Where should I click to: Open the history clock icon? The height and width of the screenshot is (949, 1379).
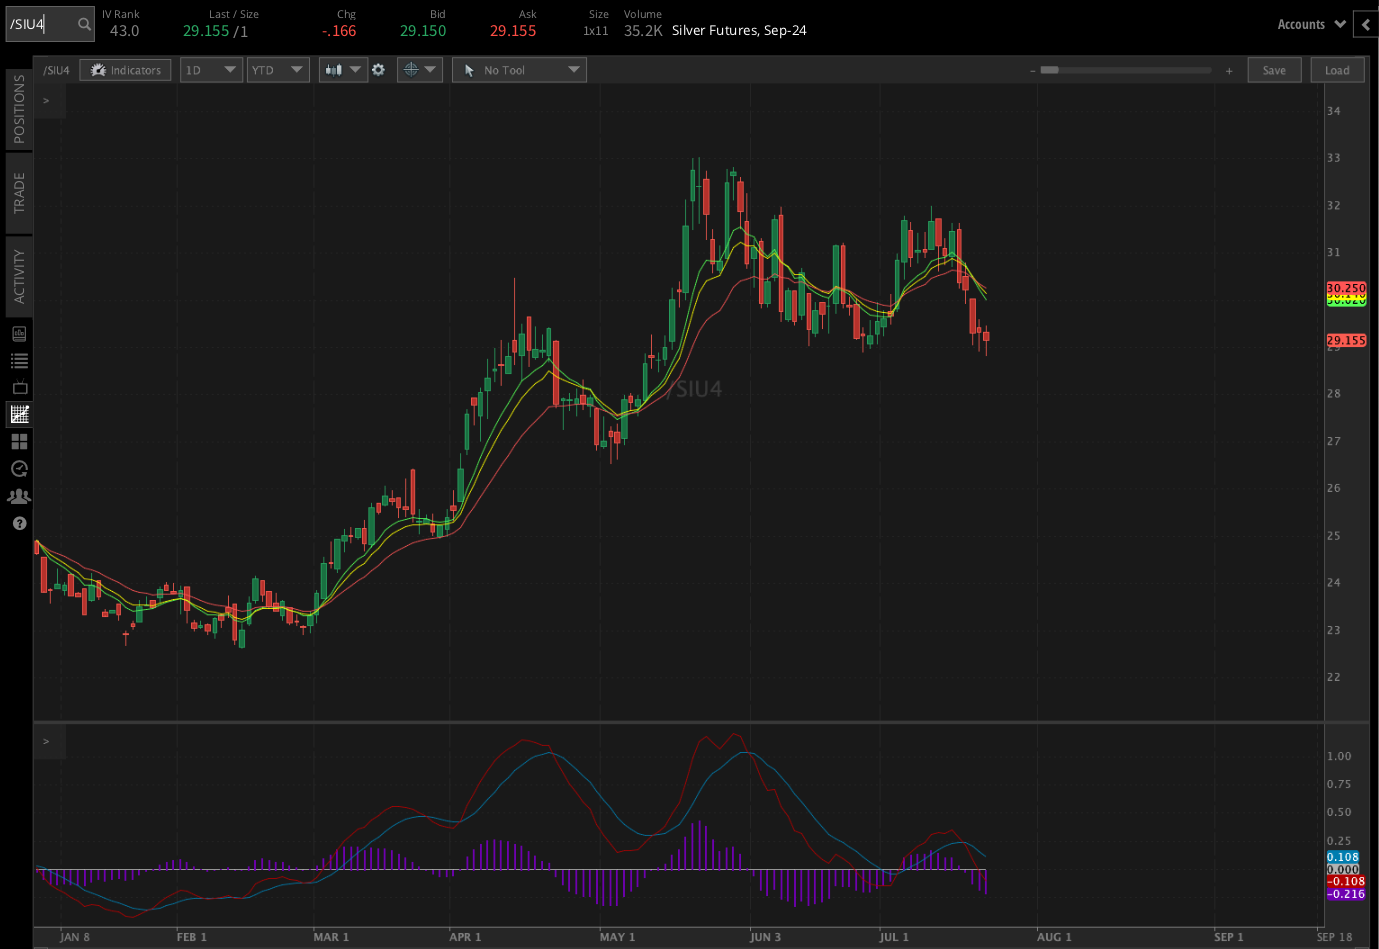tap(18, 468)
